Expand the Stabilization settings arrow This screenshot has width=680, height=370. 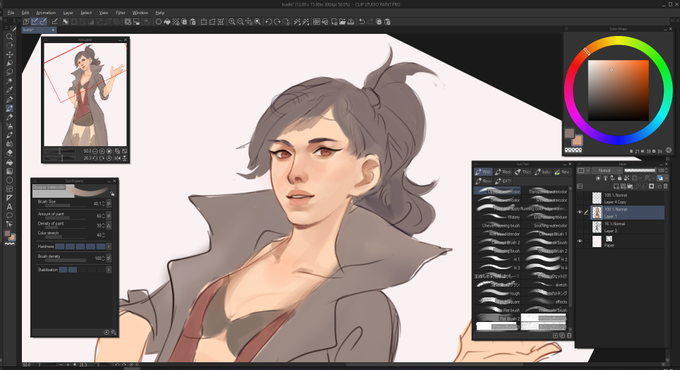coord(108,270)
